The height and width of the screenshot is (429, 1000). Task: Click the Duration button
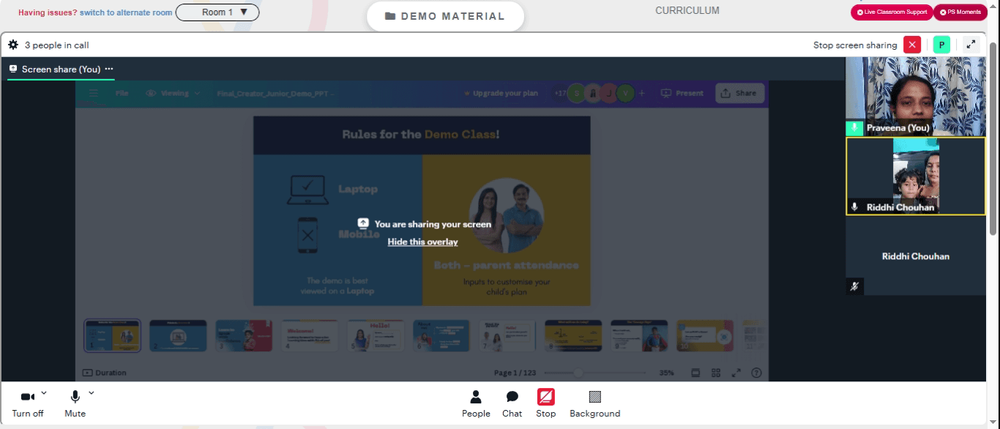[x=105, y=373]
